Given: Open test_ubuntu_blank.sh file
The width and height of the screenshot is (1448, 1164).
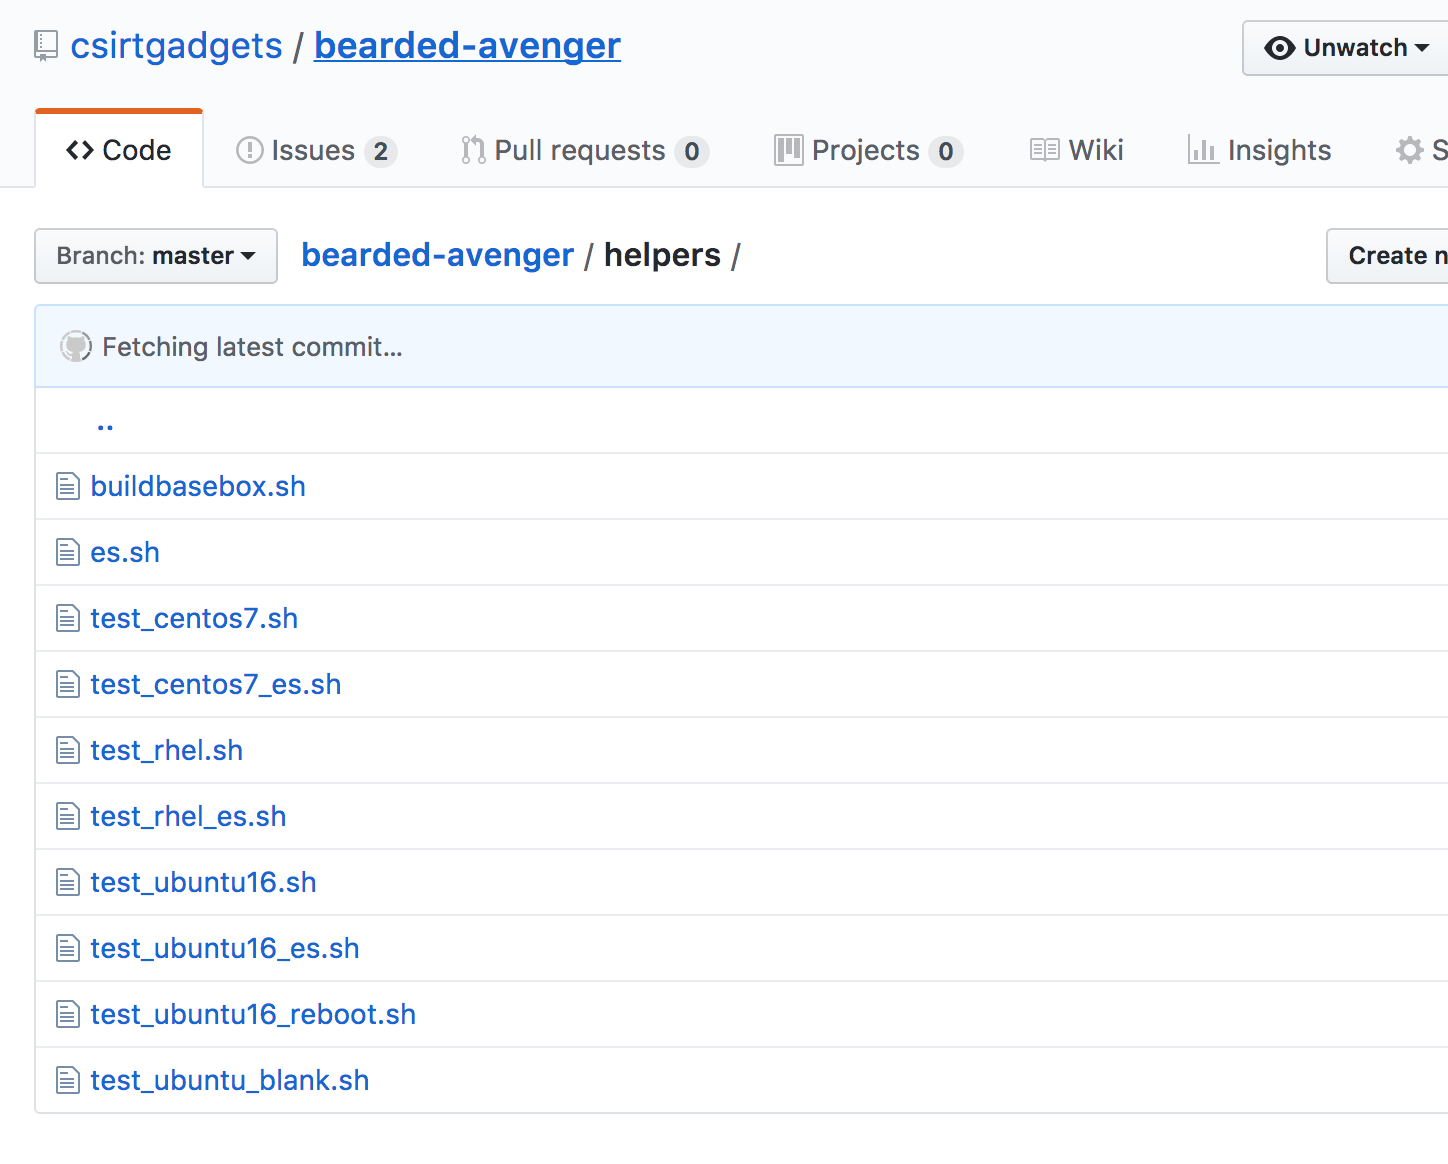Looking at the screenshot, I should point(230,1080).
